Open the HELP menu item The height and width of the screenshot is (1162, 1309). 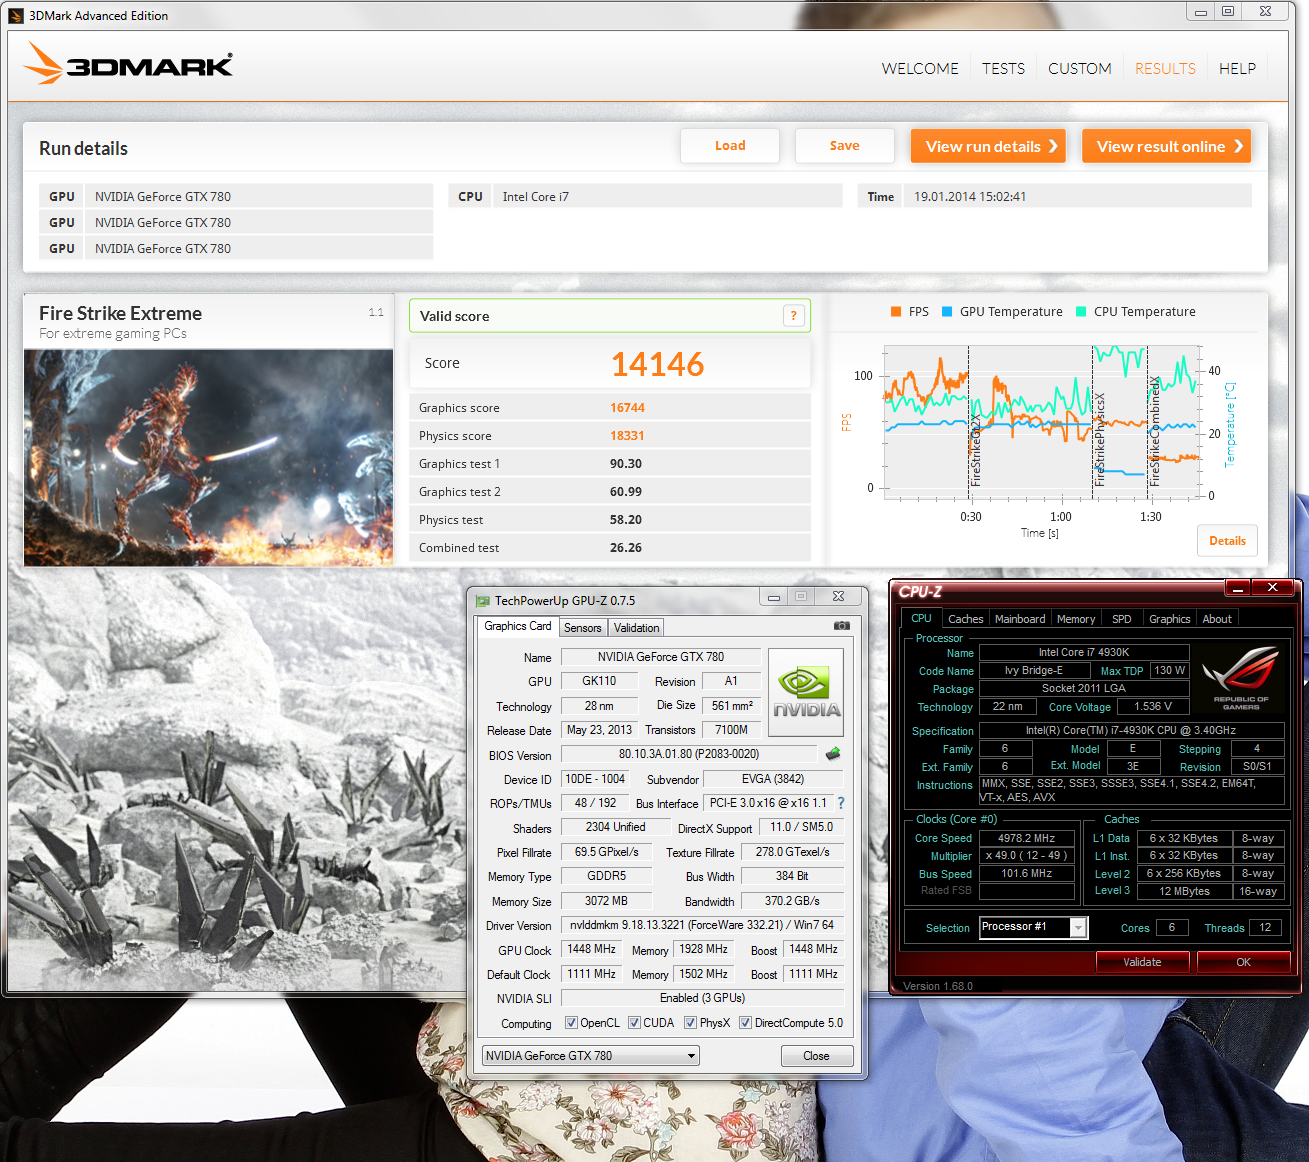pyautogui.click(x=1237, y=68)
